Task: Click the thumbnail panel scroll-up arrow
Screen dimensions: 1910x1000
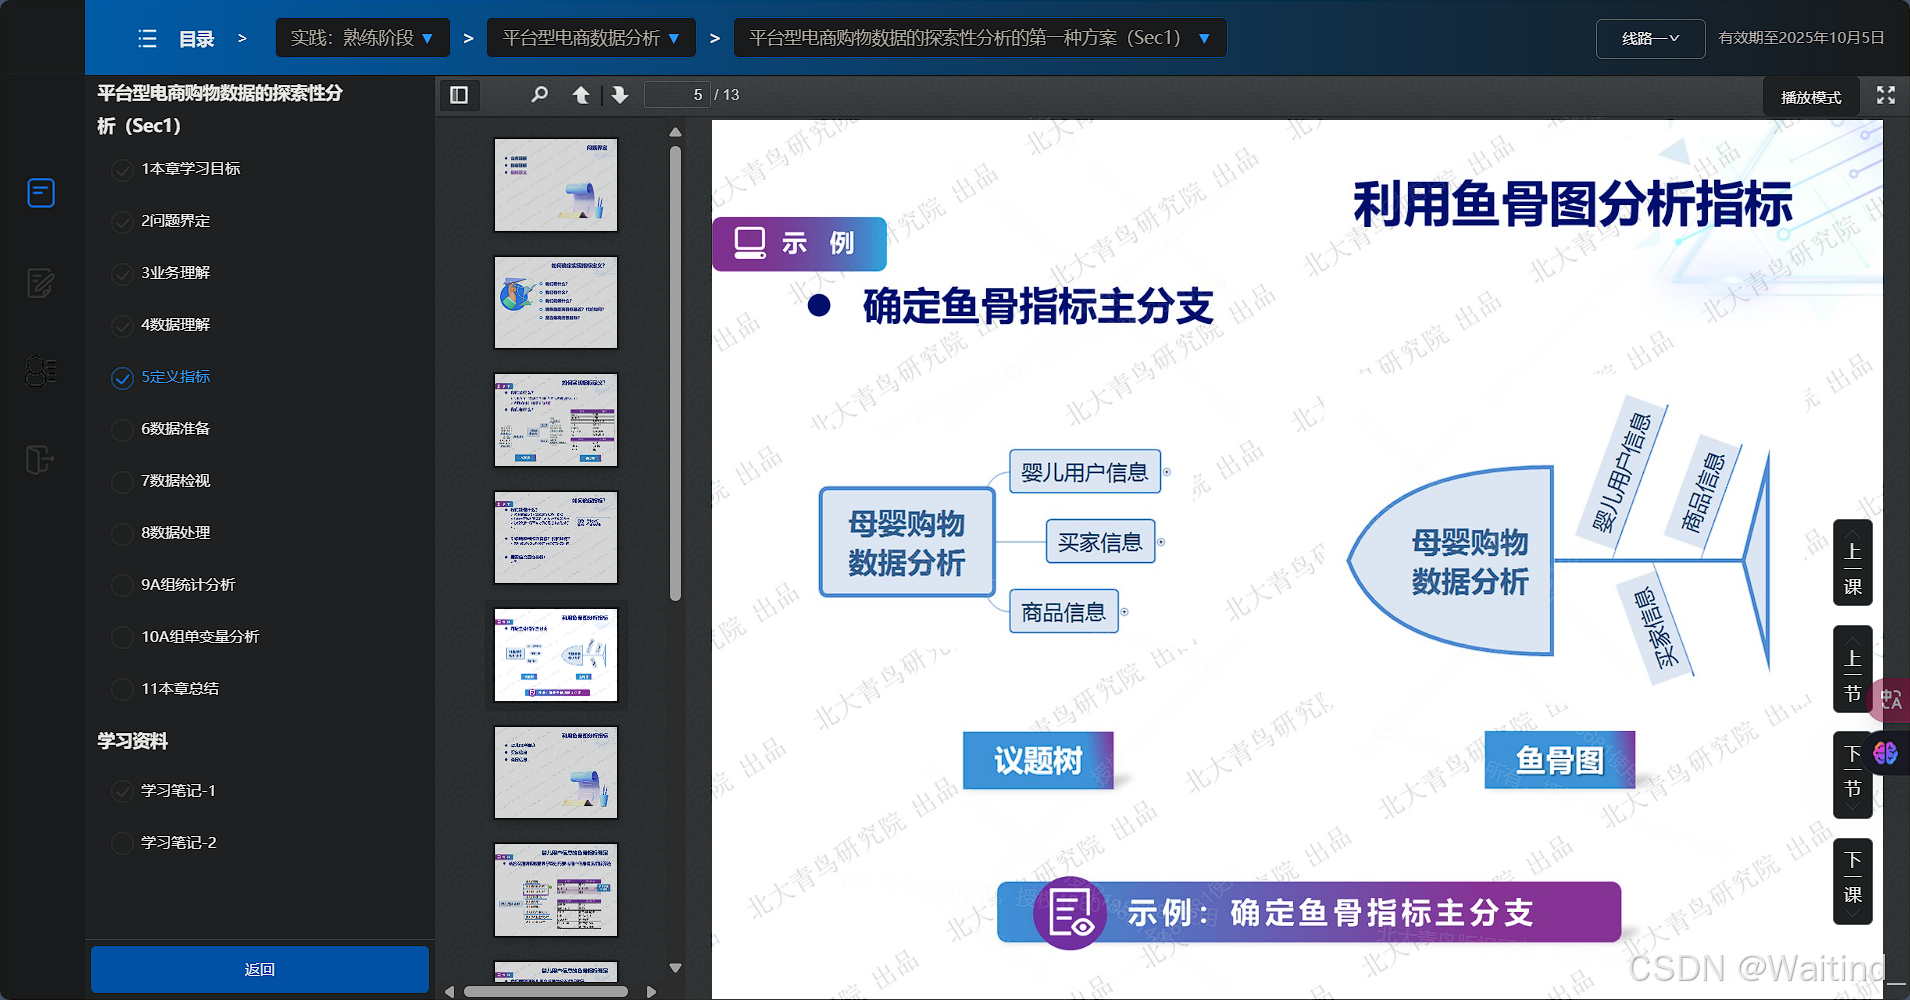Action: [x=675, y=132]
